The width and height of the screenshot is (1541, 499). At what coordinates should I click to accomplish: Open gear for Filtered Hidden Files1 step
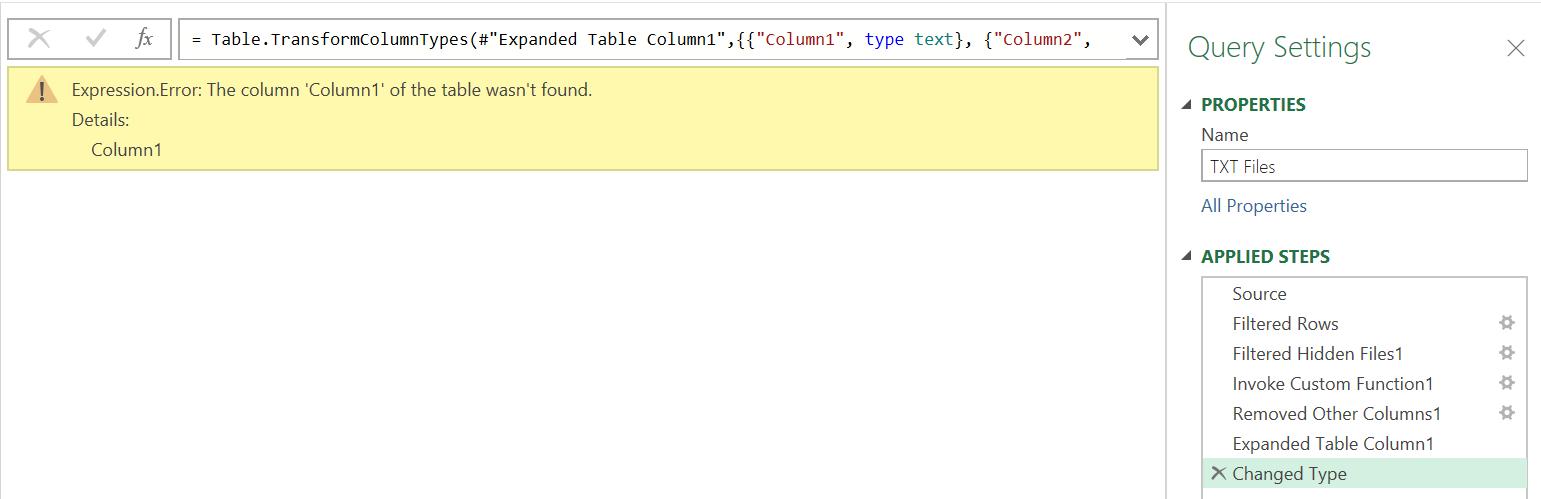coord(1507,353)
